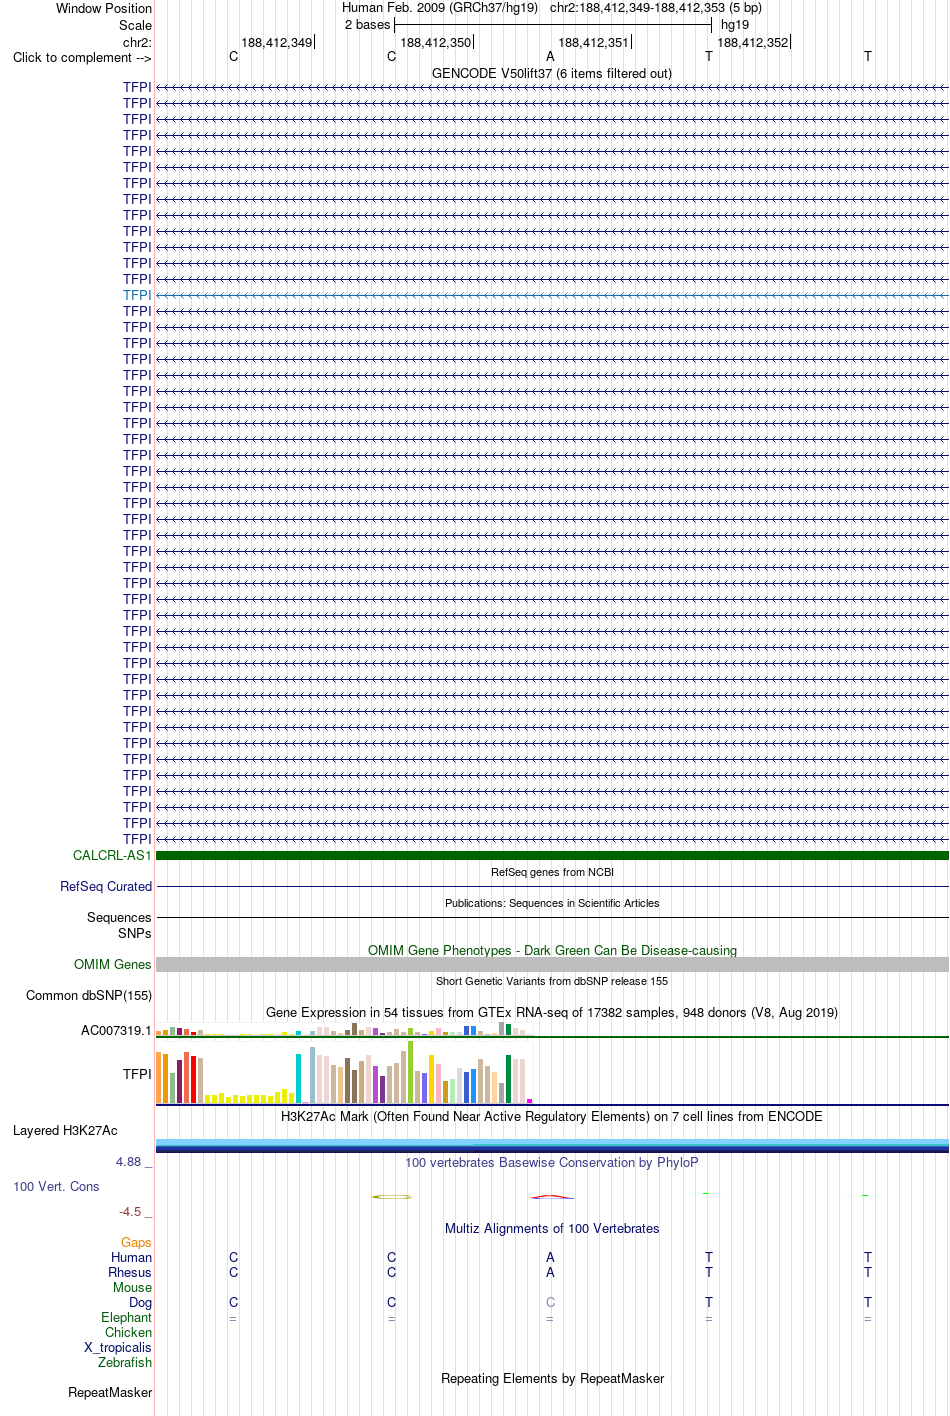Click the H3K27Ac Mark ENCODE track title

(552, 1116)
